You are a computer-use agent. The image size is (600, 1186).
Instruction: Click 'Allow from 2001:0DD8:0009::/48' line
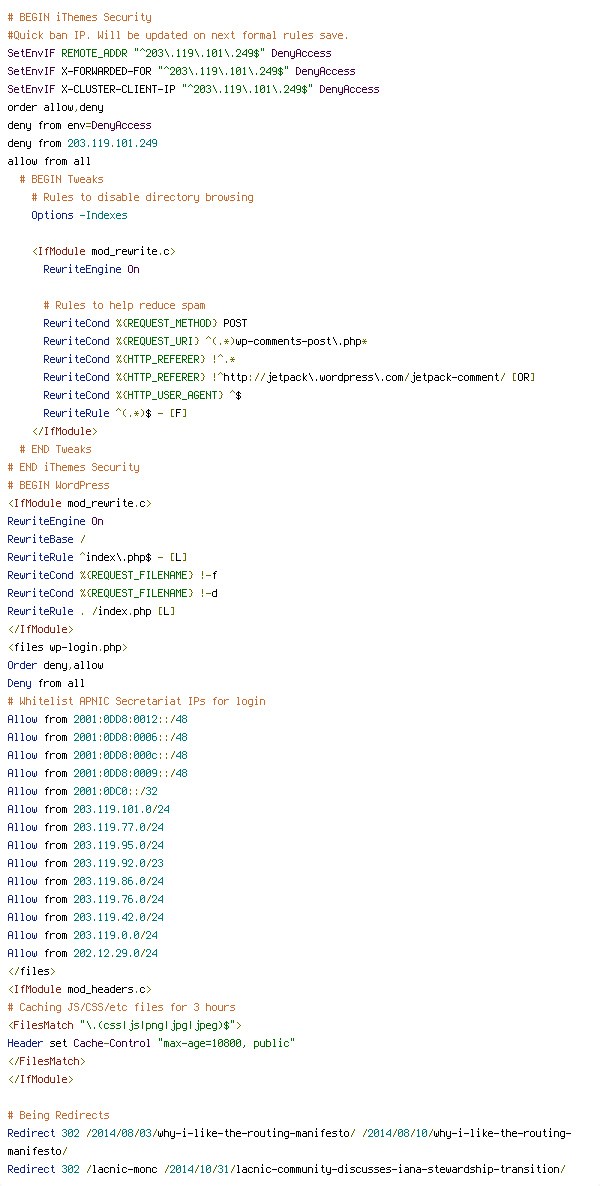point(98,774)
